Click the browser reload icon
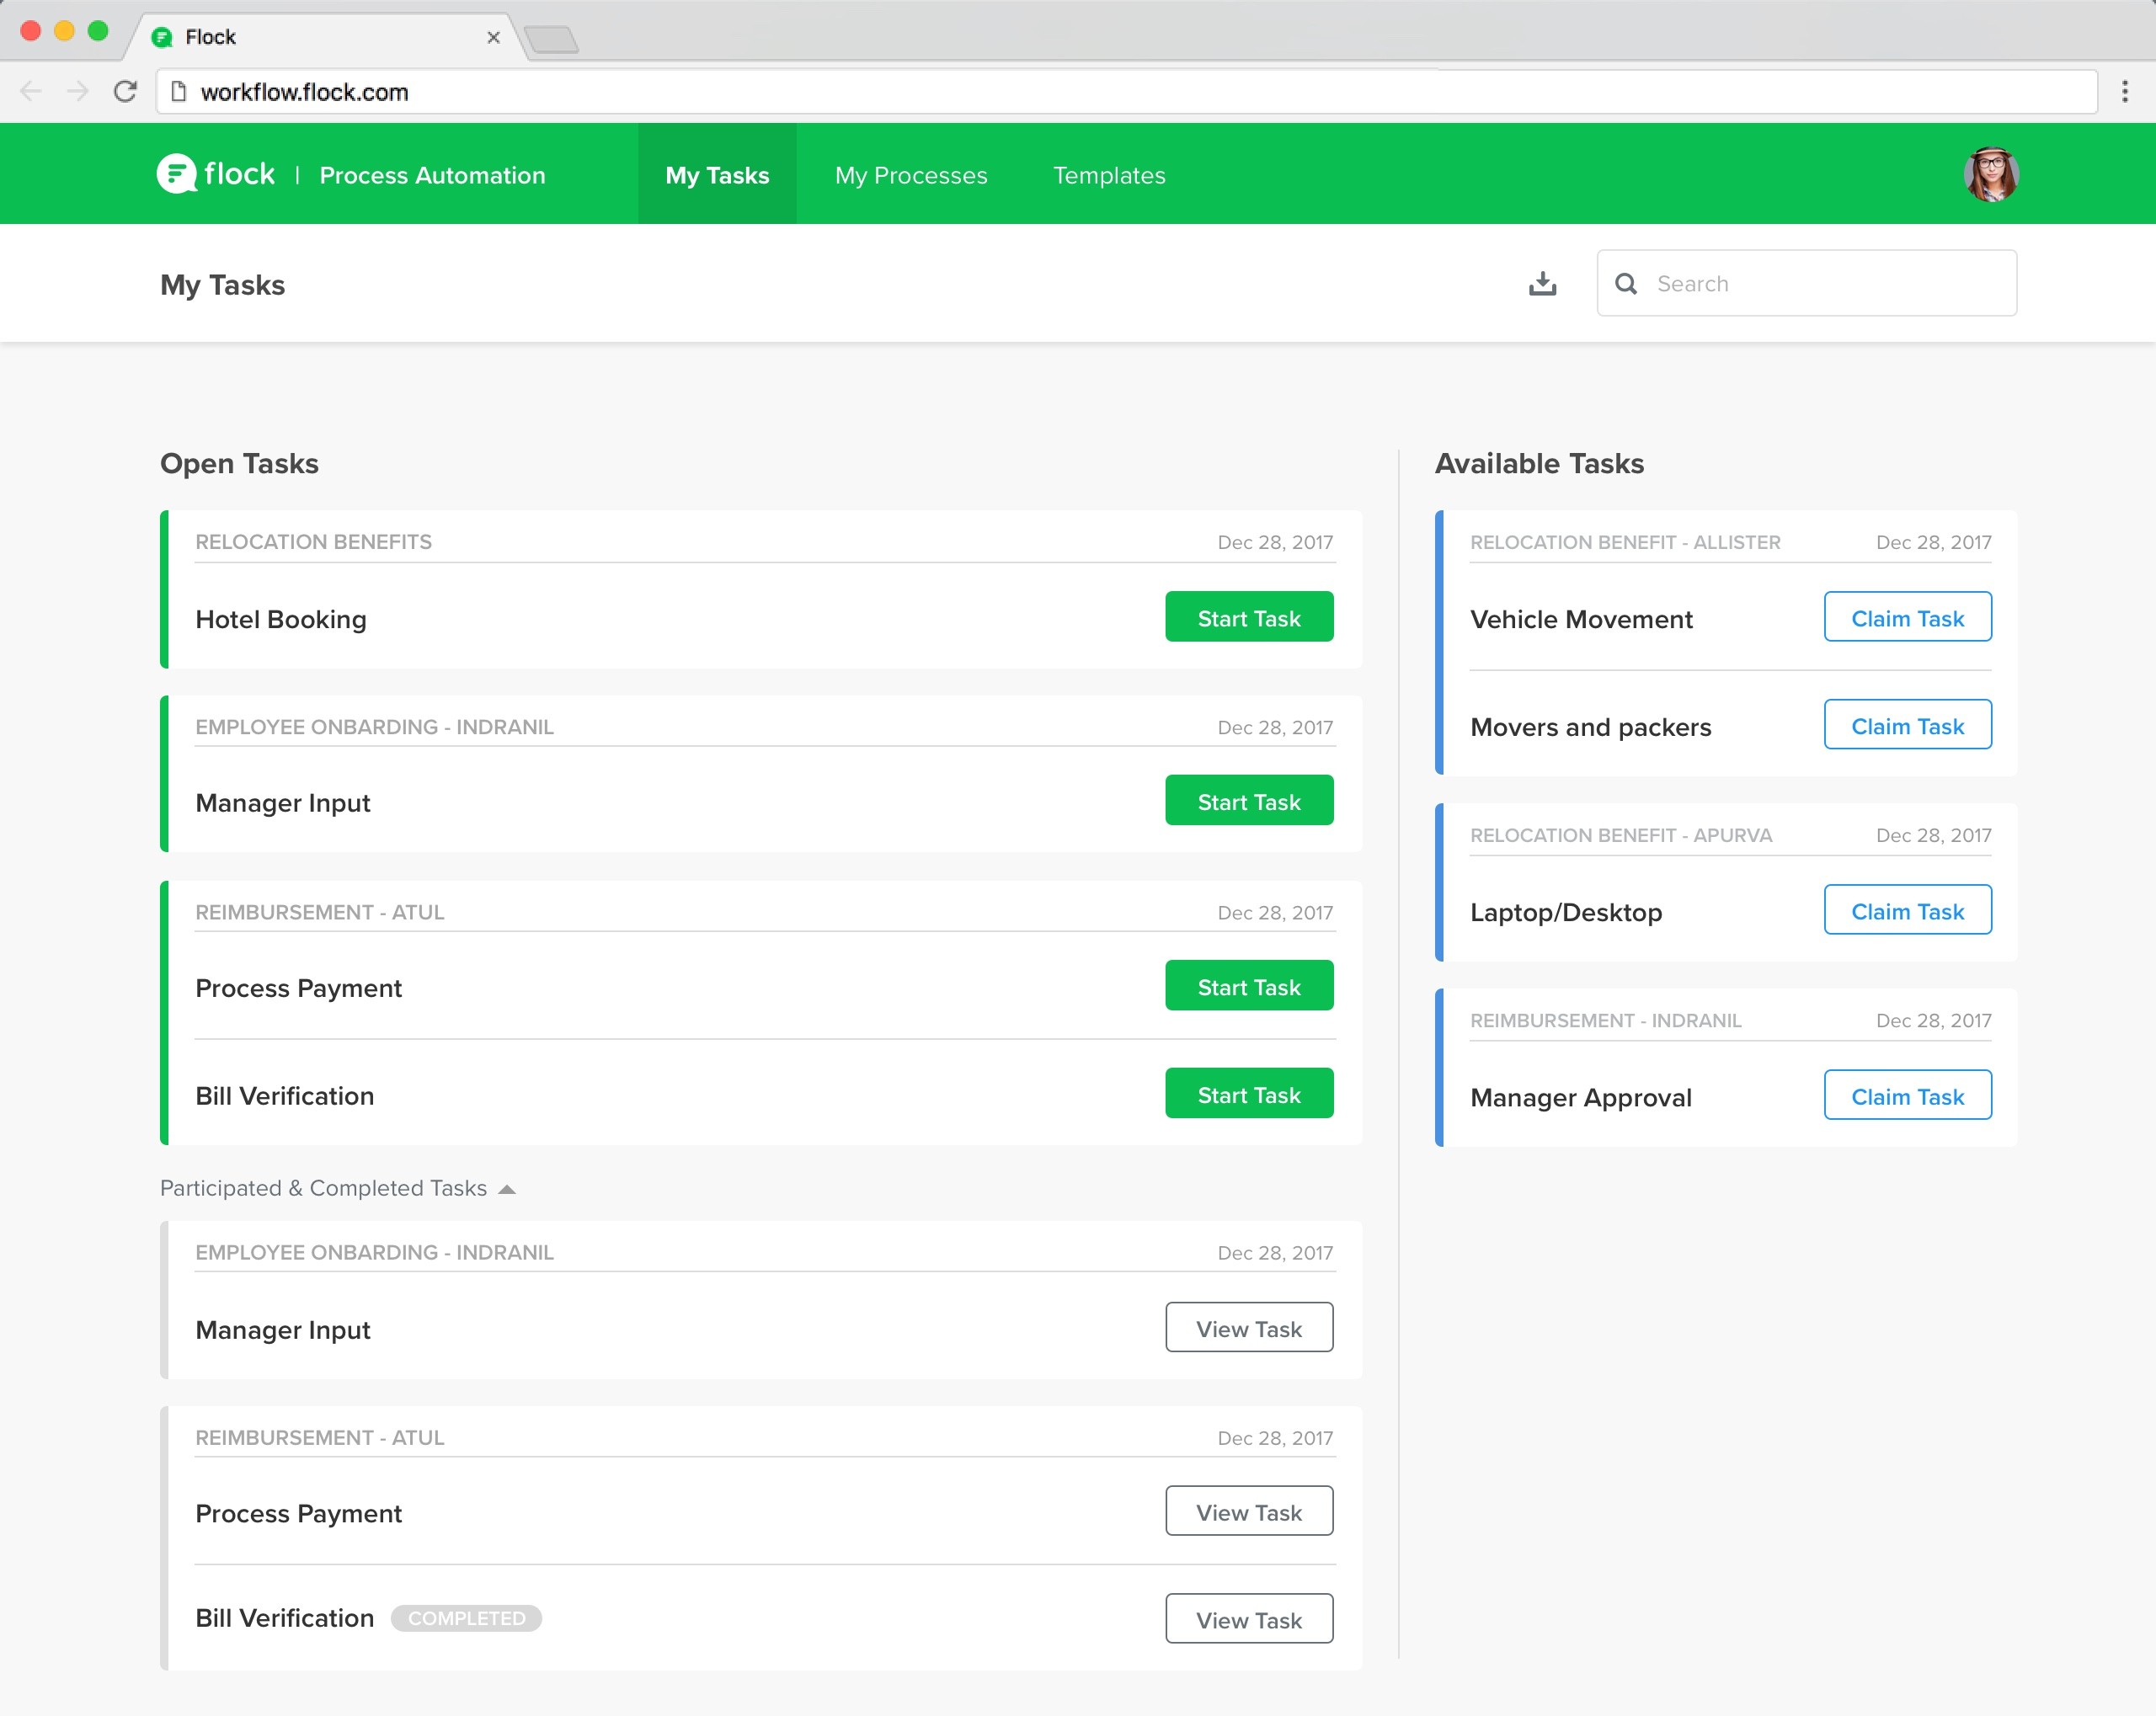This screenshot has width=2156, height=1716. point(125,92)
